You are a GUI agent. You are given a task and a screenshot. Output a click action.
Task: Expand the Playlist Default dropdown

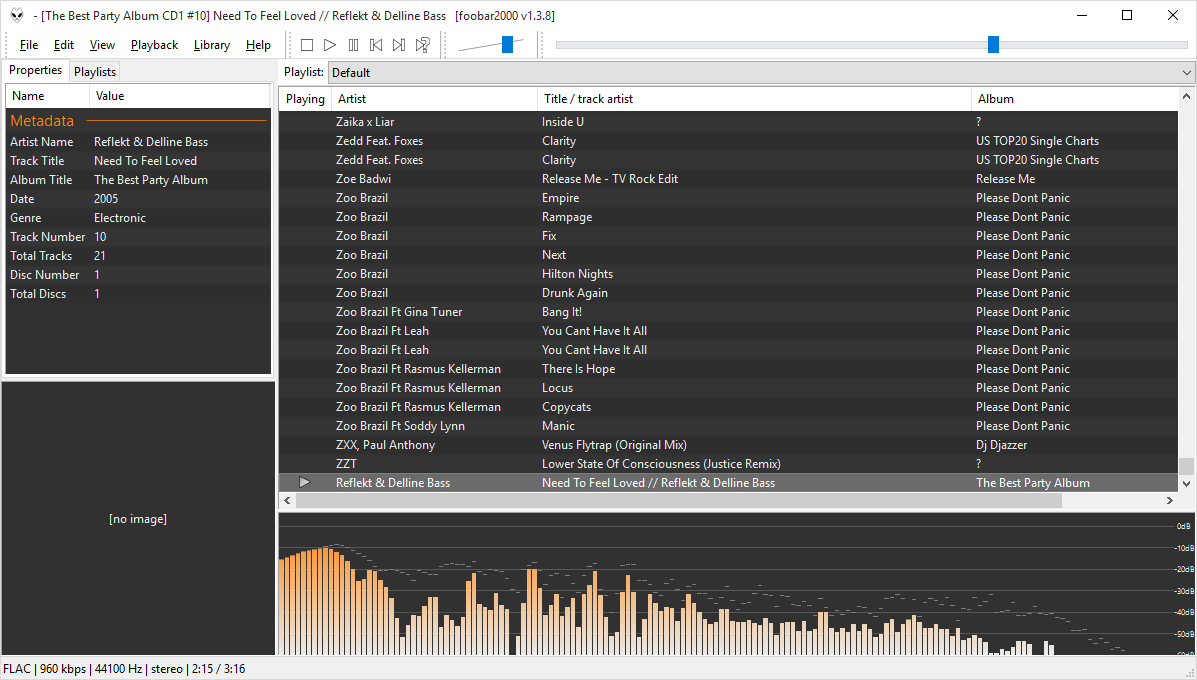coord(760,73)
